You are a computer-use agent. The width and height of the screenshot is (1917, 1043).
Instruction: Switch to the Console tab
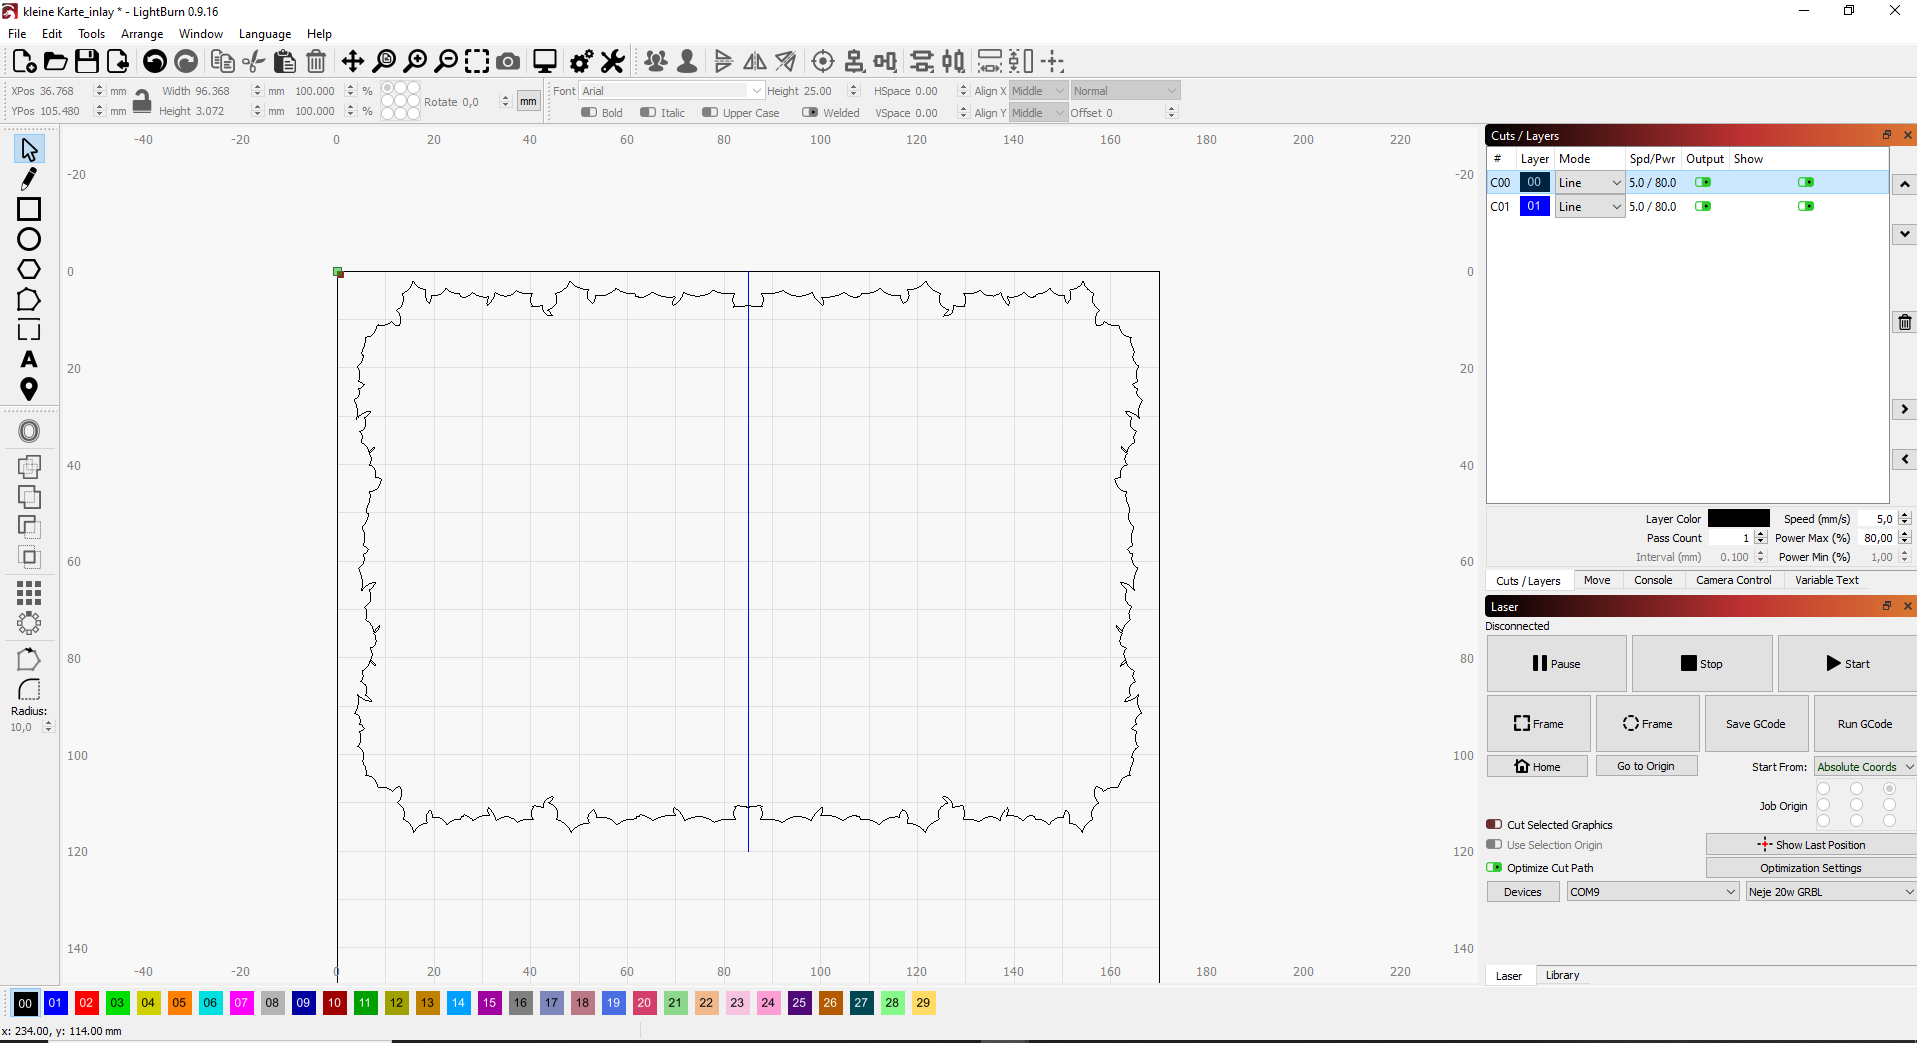click(x=1653, y=580)
